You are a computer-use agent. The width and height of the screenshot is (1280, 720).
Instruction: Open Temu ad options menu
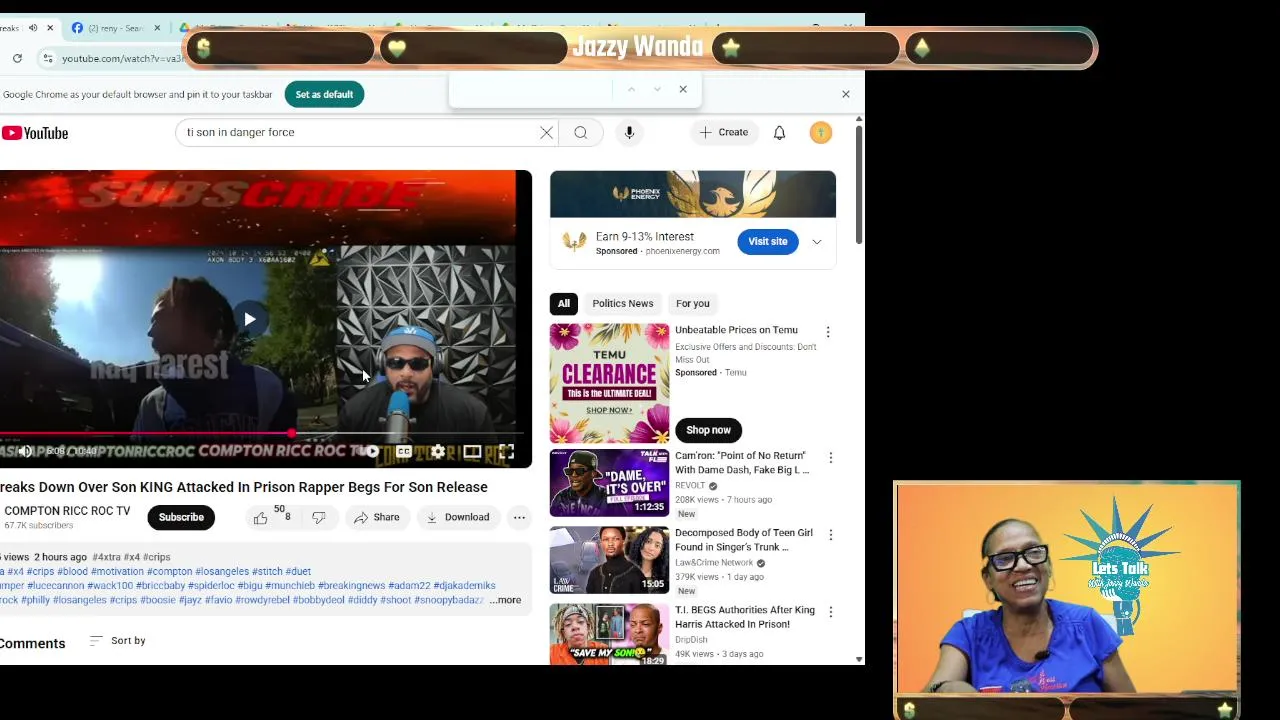point(827,331)
